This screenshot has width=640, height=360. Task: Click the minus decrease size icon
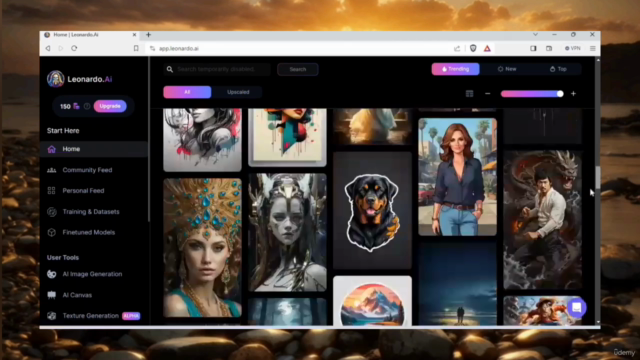click(488, 94)
